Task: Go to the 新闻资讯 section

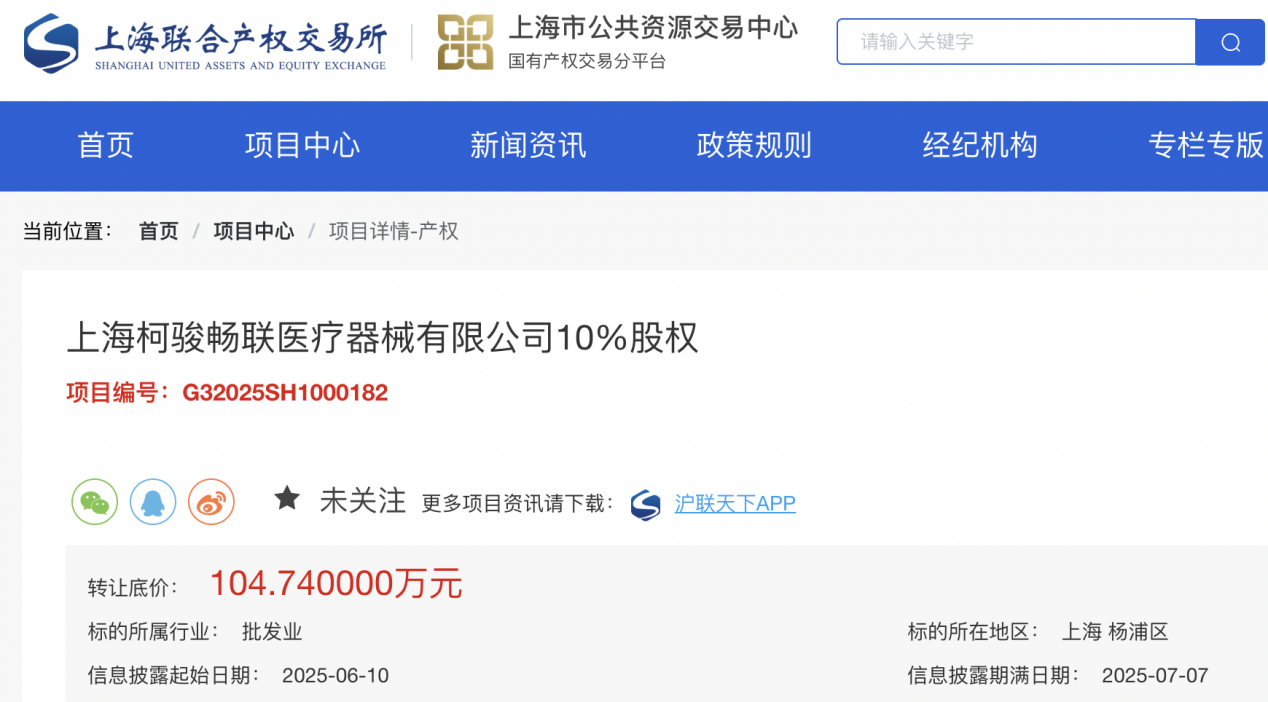Action: pyautogui.click(x=528, y=146)
